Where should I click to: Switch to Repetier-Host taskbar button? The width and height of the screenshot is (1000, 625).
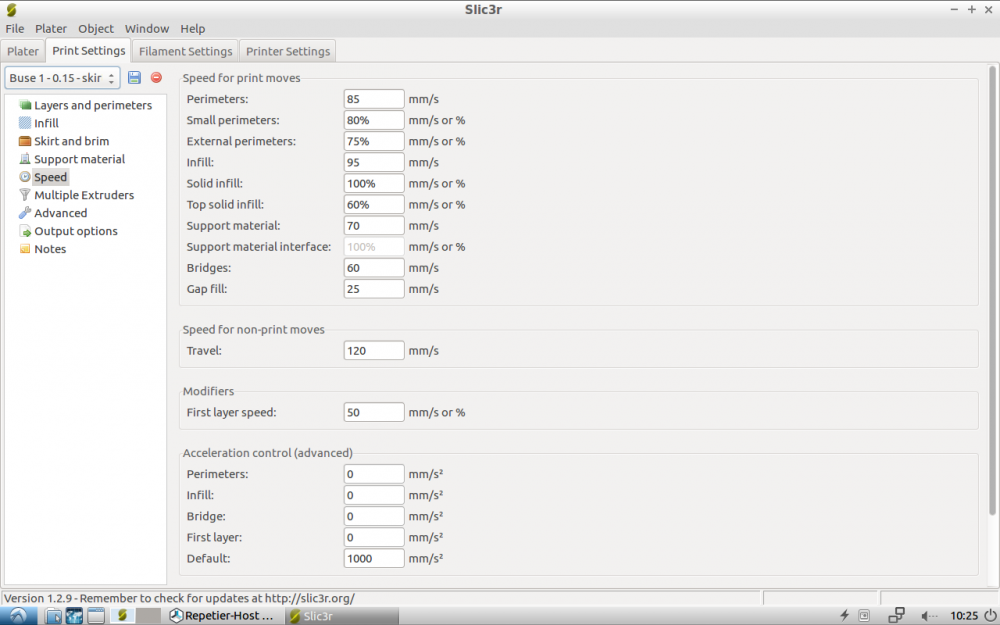coord(223,615)
